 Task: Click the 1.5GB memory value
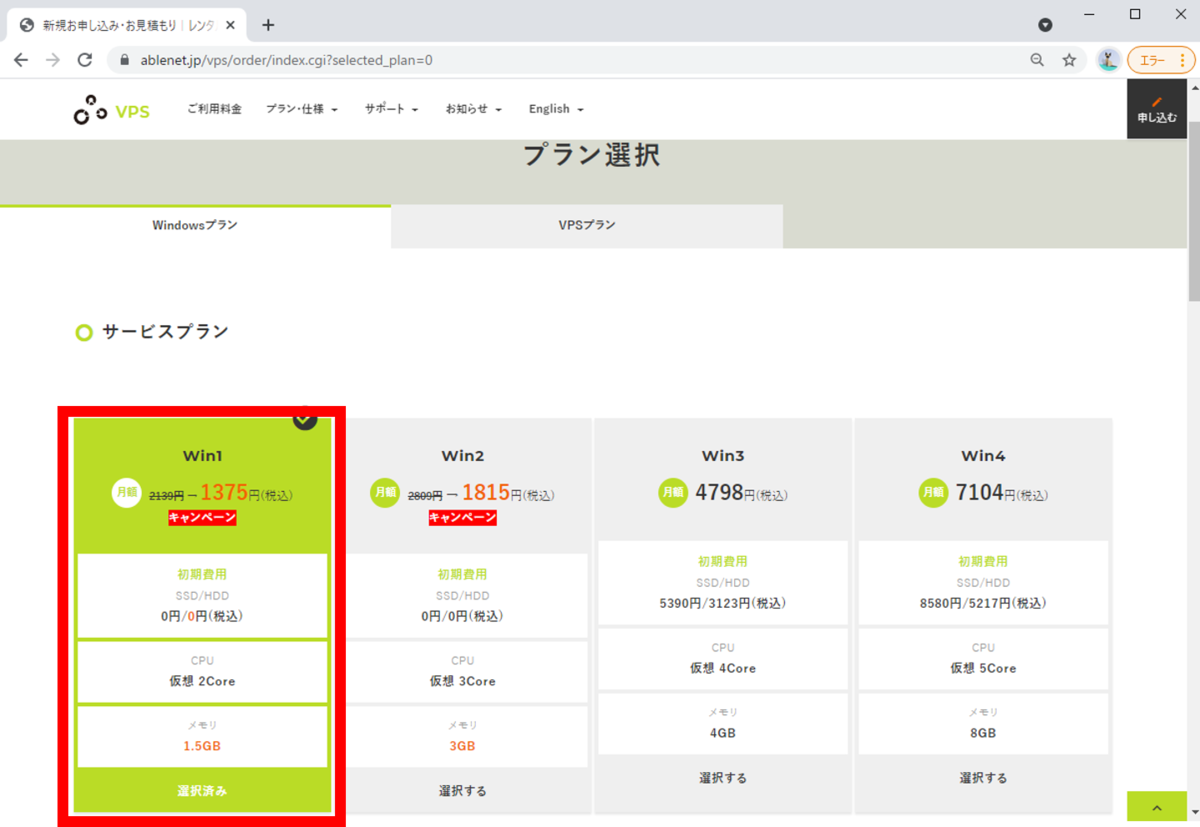coord(202,746)
